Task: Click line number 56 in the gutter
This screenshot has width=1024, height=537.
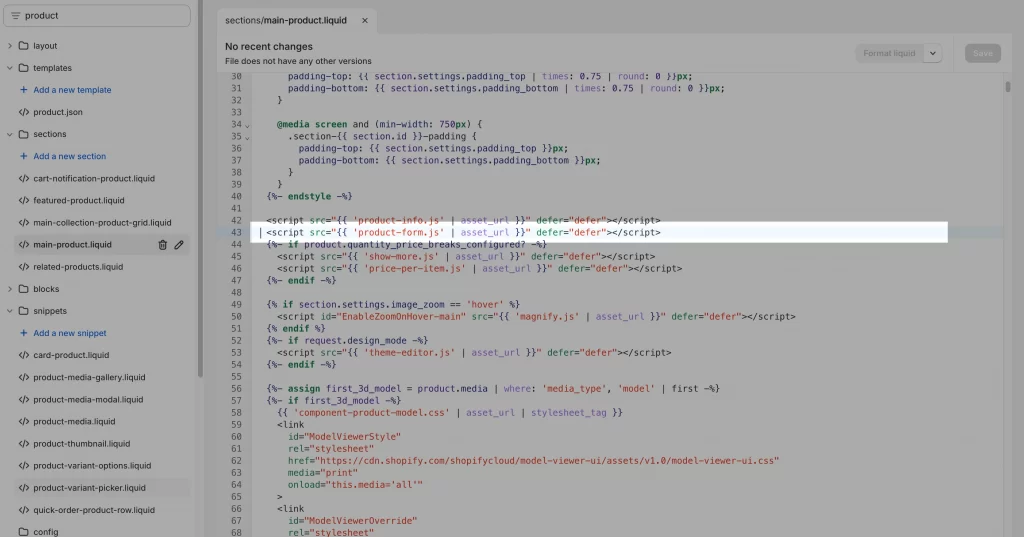Action: [x=236, y=389]
